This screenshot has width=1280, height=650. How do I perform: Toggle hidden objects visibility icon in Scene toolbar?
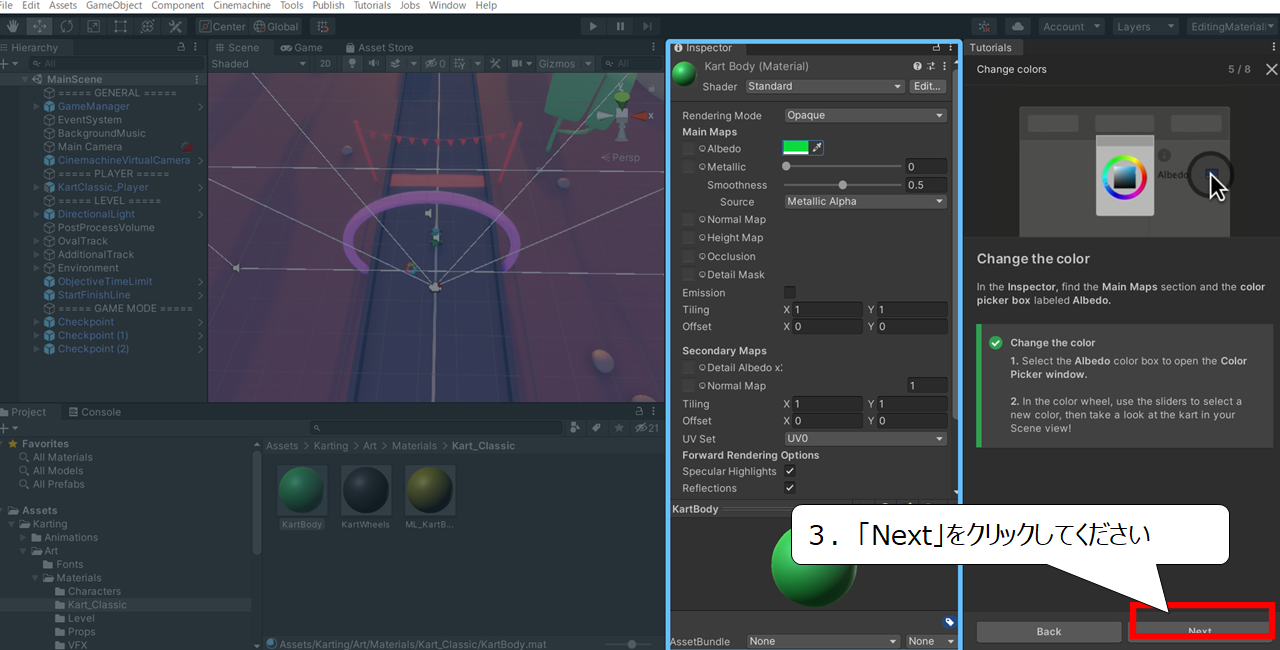(434, 64)
